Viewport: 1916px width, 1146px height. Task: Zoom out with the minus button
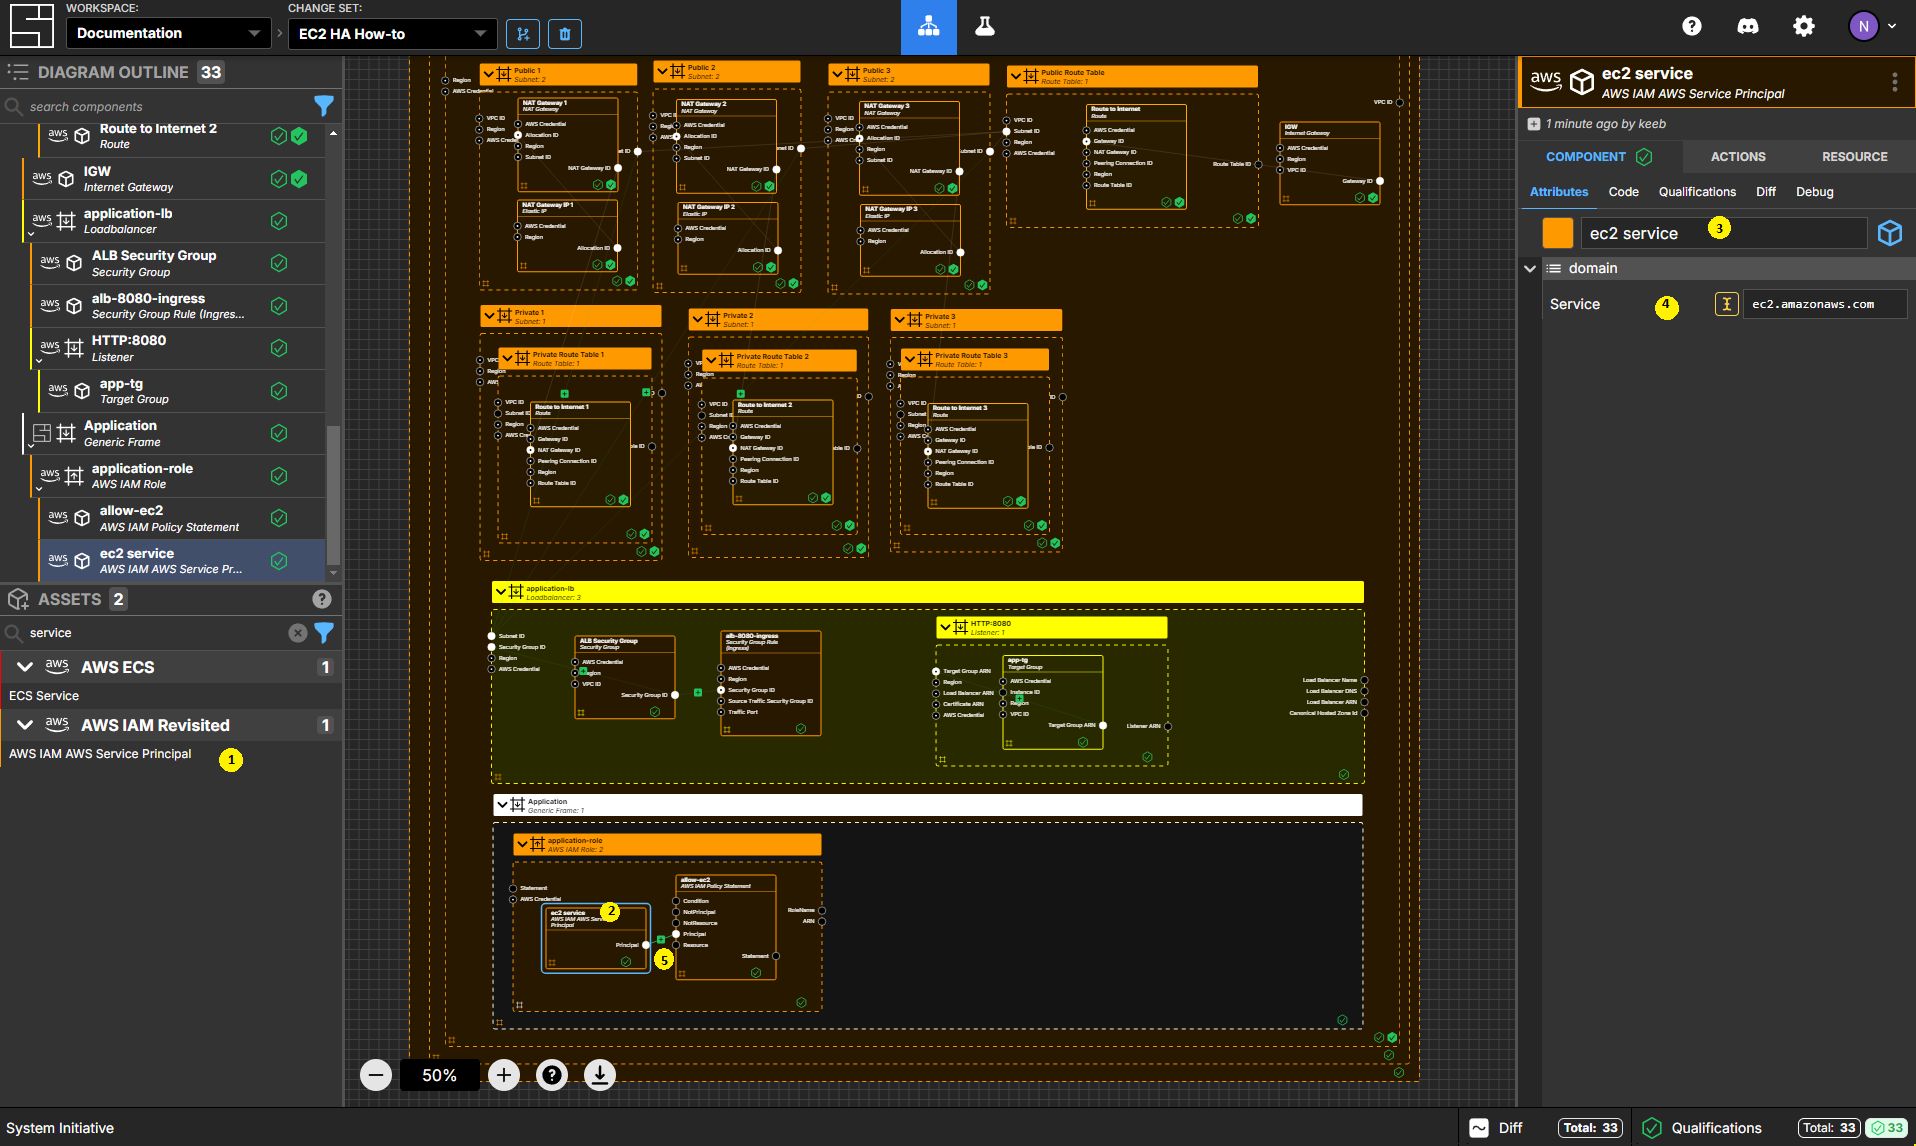click(x=376, y=1075)
